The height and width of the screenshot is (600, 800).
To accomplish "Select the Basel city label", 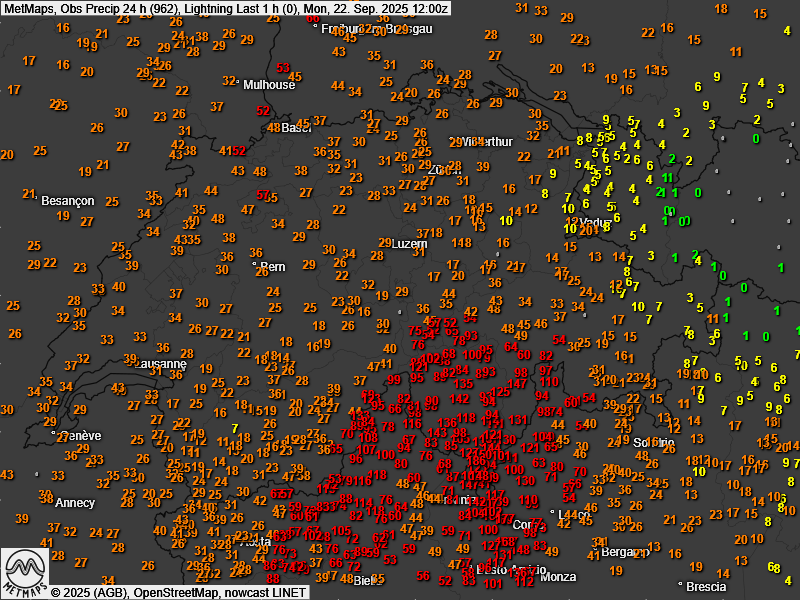I will click(296, 128).
